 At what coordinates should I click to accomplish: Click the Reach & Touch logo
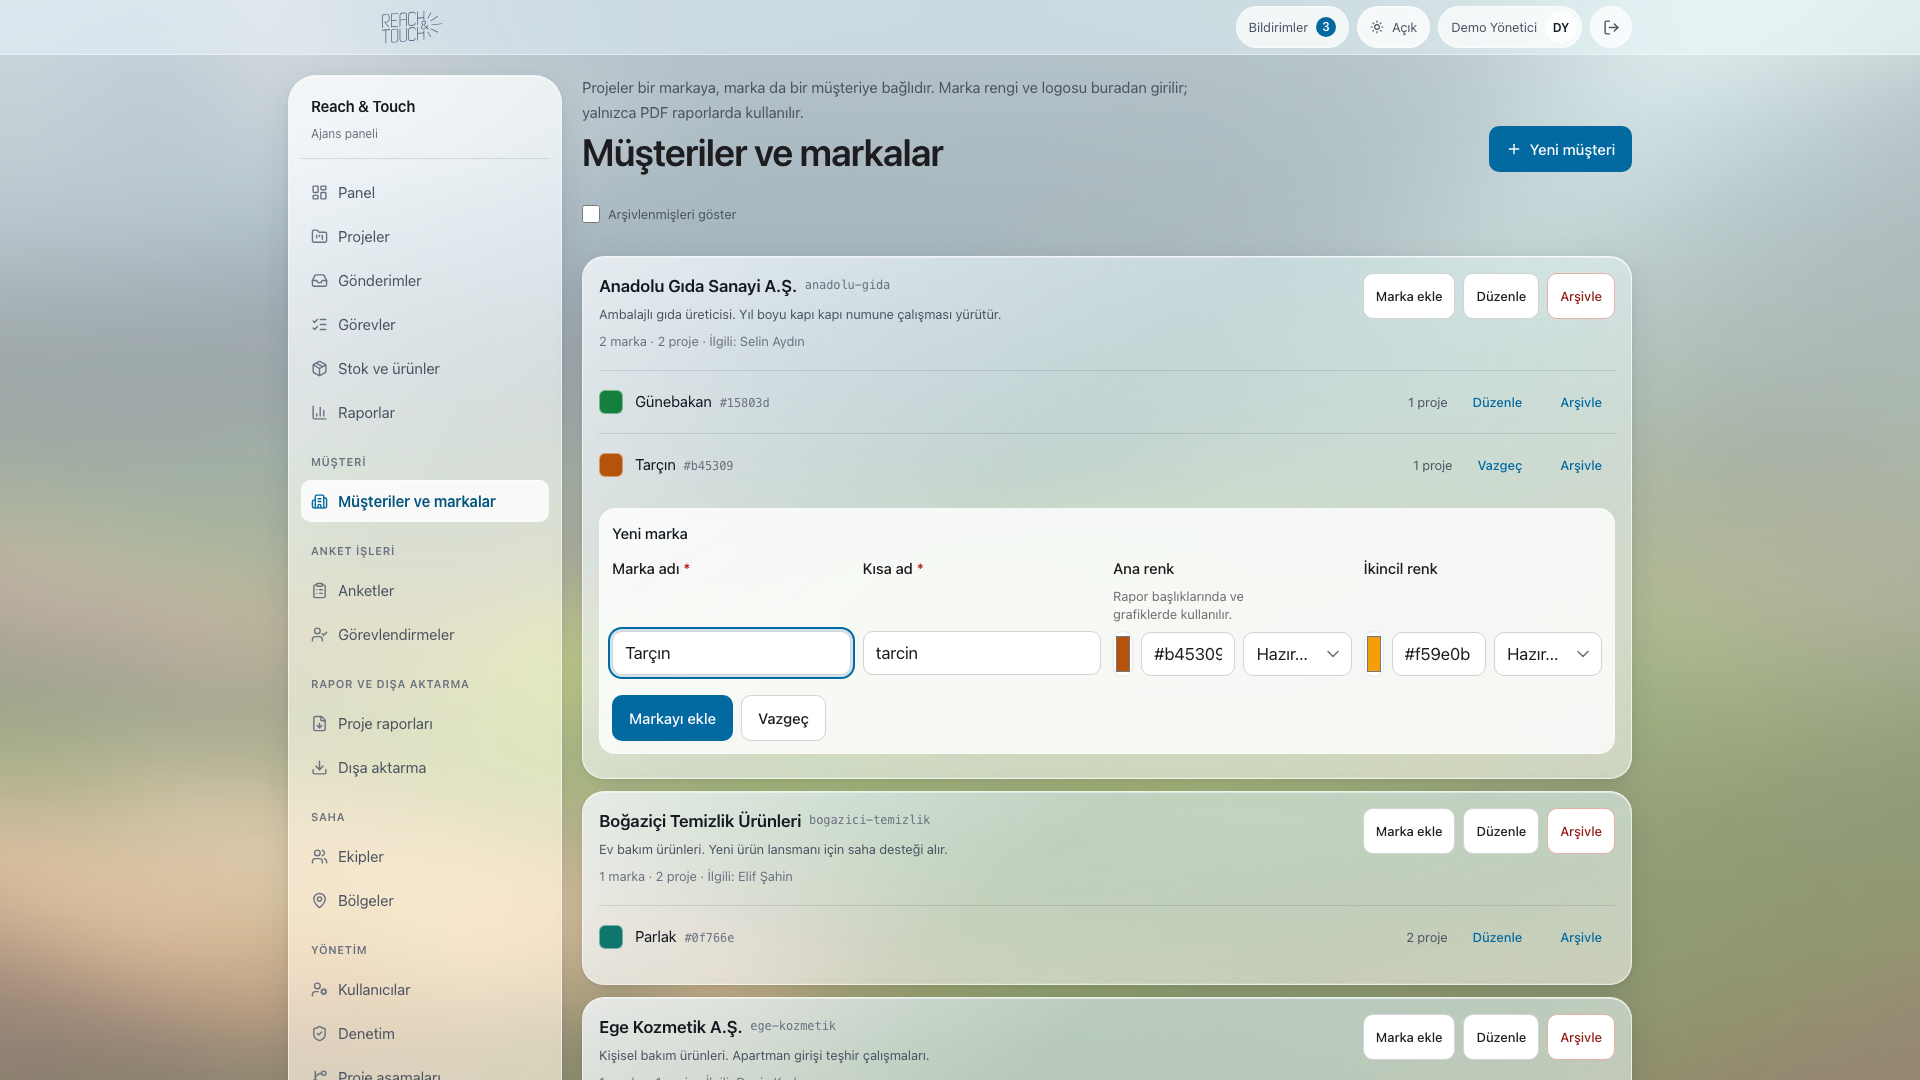pos(411,27)
